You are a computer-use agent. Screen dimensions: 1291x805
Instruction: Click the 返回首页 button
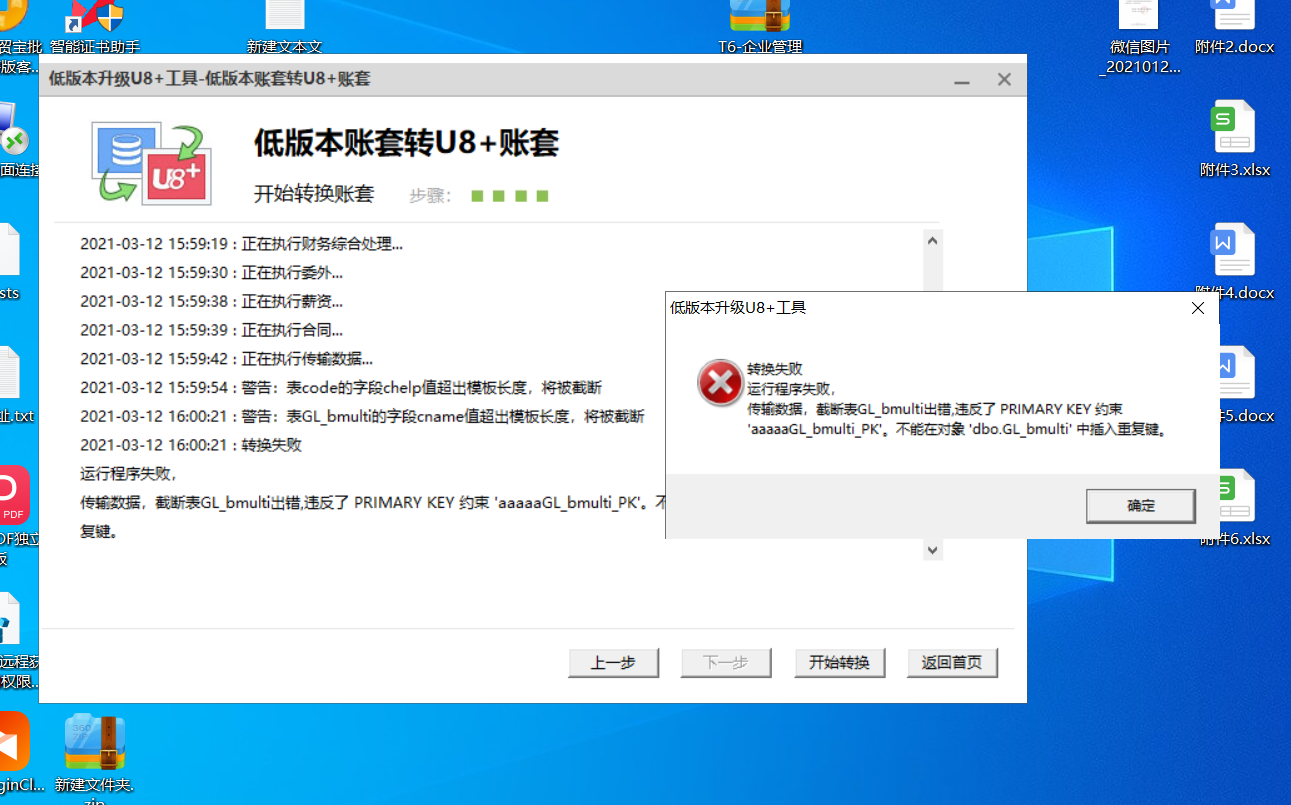tap(952, 662)
